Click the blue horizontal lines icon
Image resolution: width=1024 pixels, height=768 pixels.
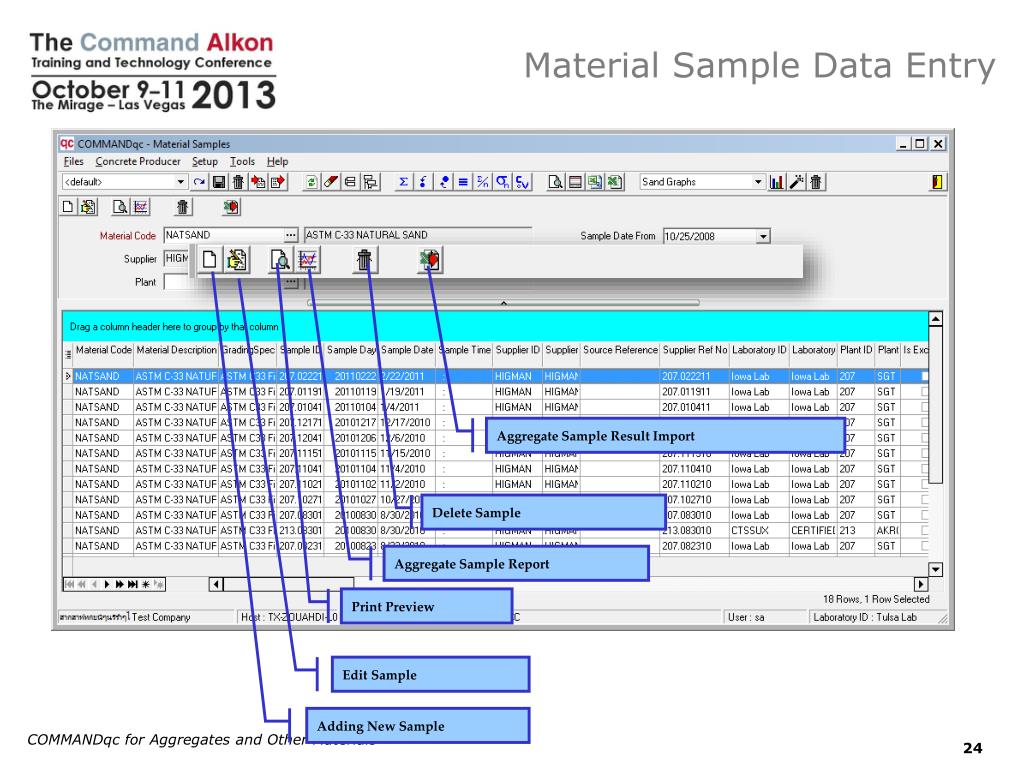(x=463, y=182)
